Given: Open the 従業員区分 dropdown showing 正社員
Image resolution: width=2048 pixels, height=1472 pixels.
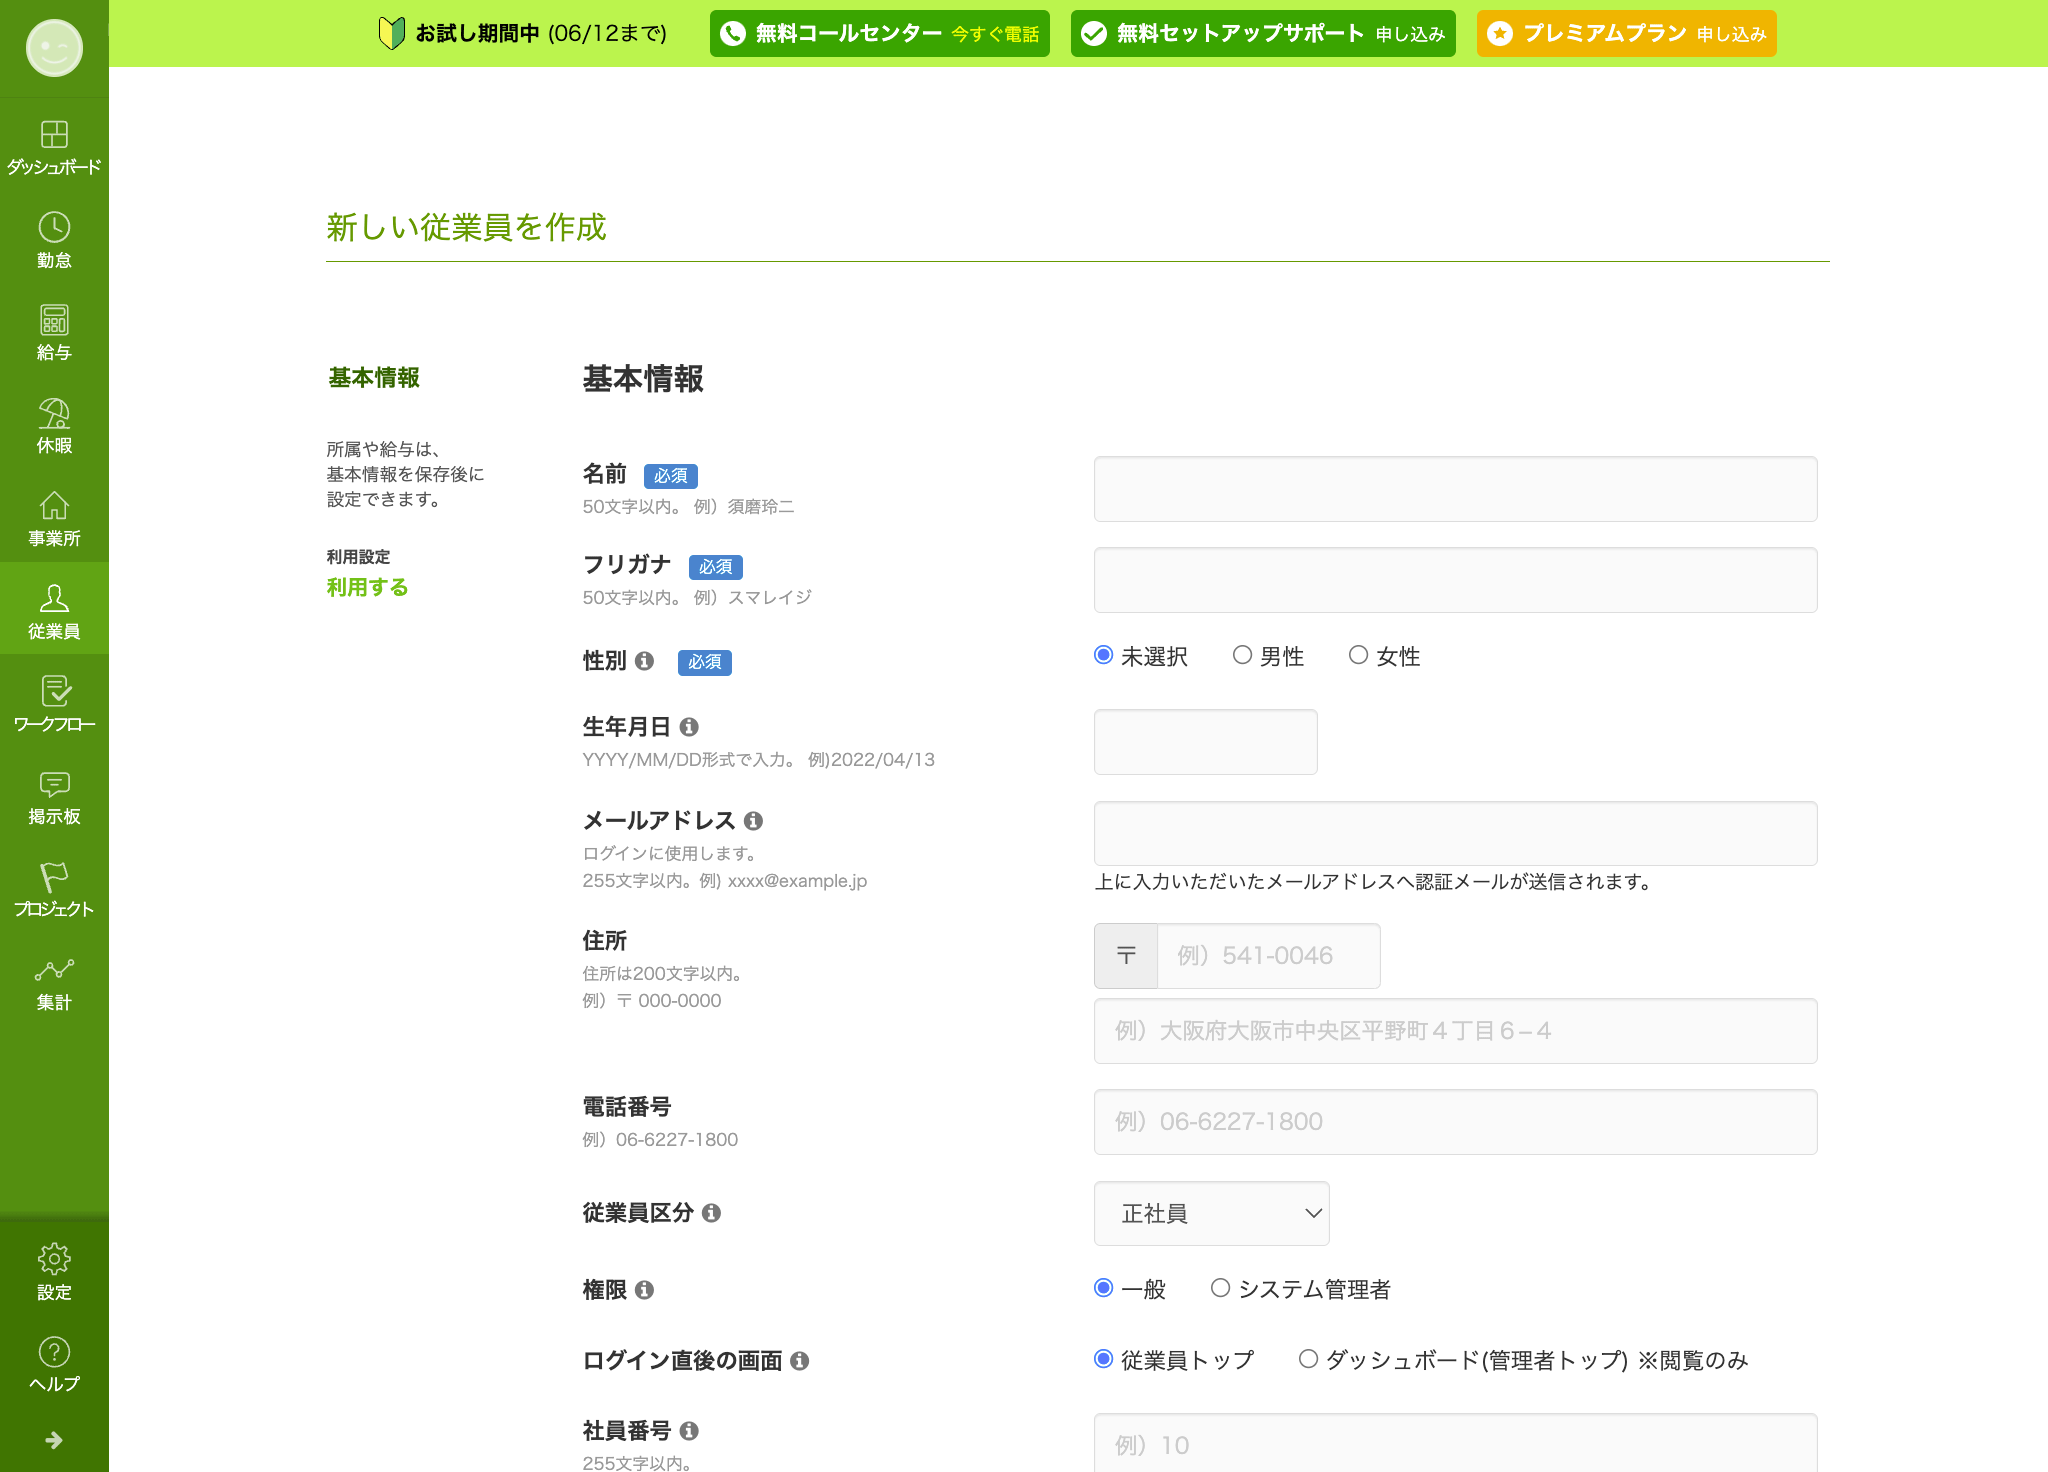Looking at the screenshot, I should tap(1212, 1214).
